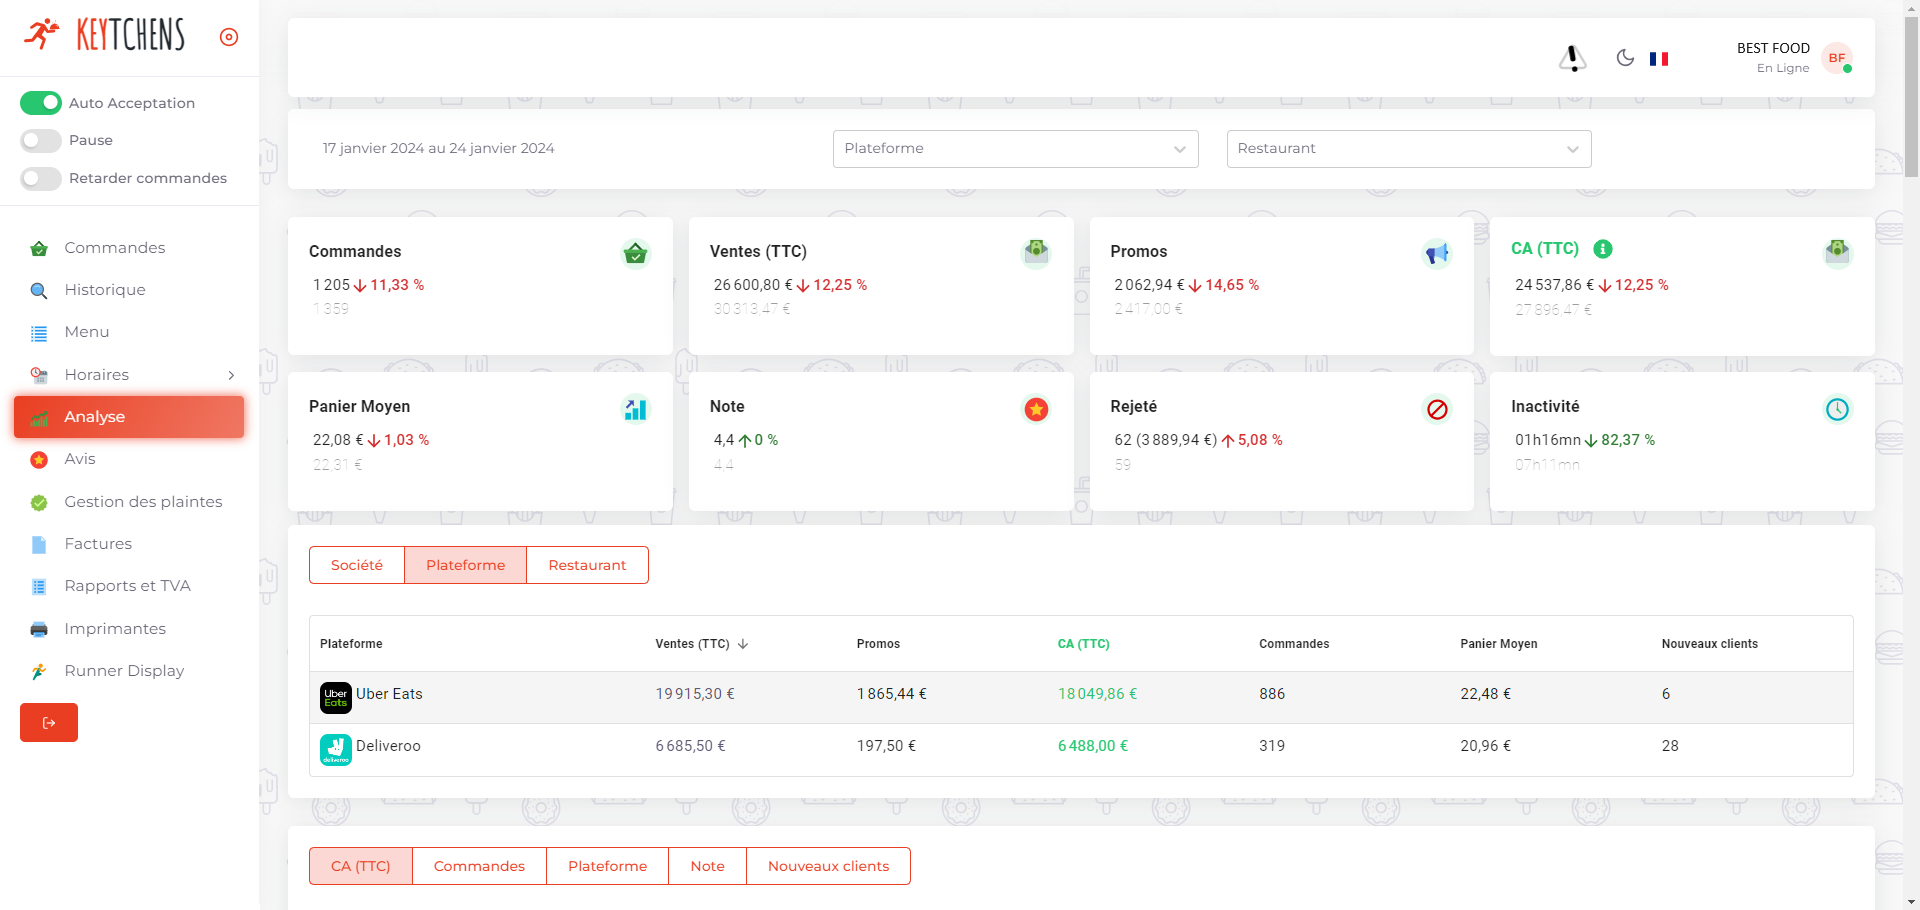Enable the Pause toggle
The height and width of the screenshot is (910, 1920).
(41, 141)
